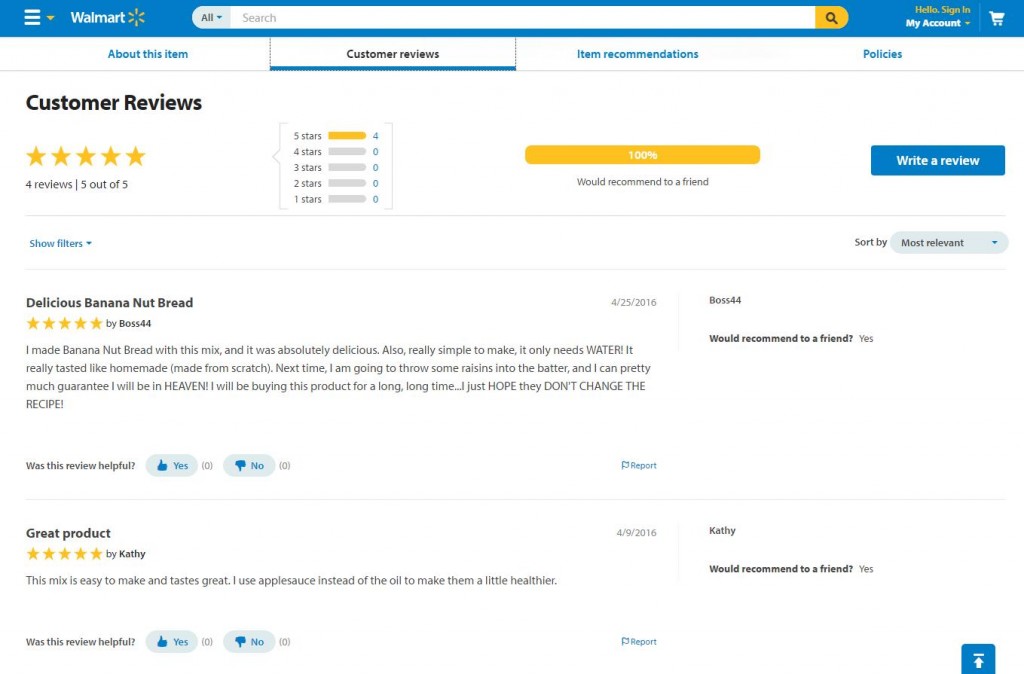
Task: Click the Write a review button
Action: 937,160
